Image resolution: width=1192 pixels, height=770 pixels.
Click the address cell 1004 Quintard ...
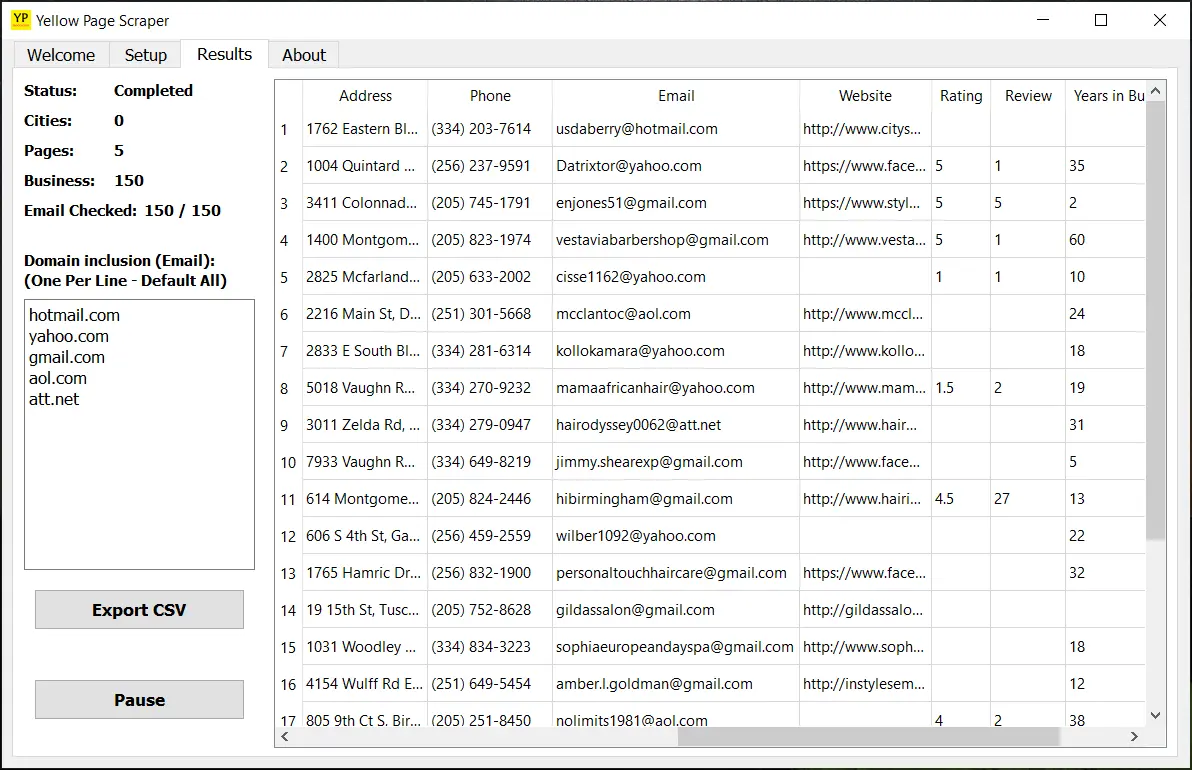365,166
